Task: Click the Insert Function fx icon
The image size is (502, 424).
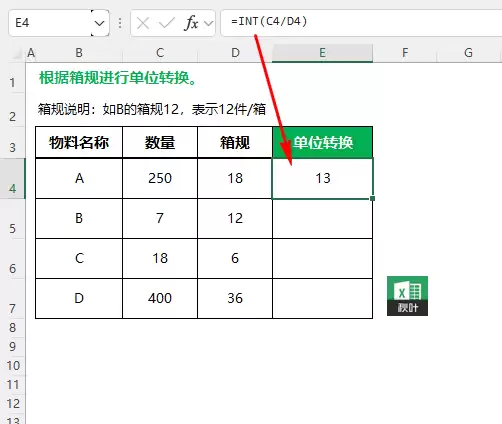Action: pos(191,23)
